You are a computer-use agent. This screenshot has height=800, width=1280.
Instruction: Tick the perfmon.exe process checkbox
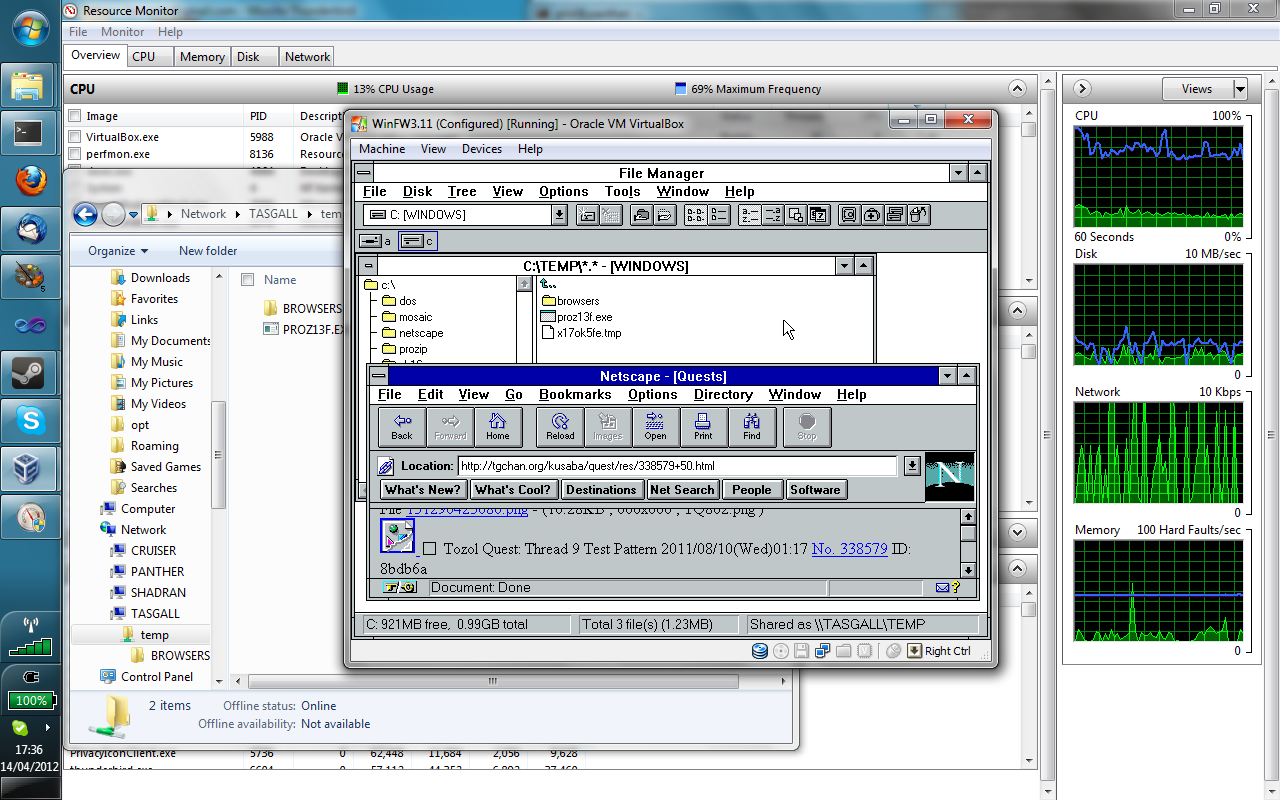tap(74, 154)
